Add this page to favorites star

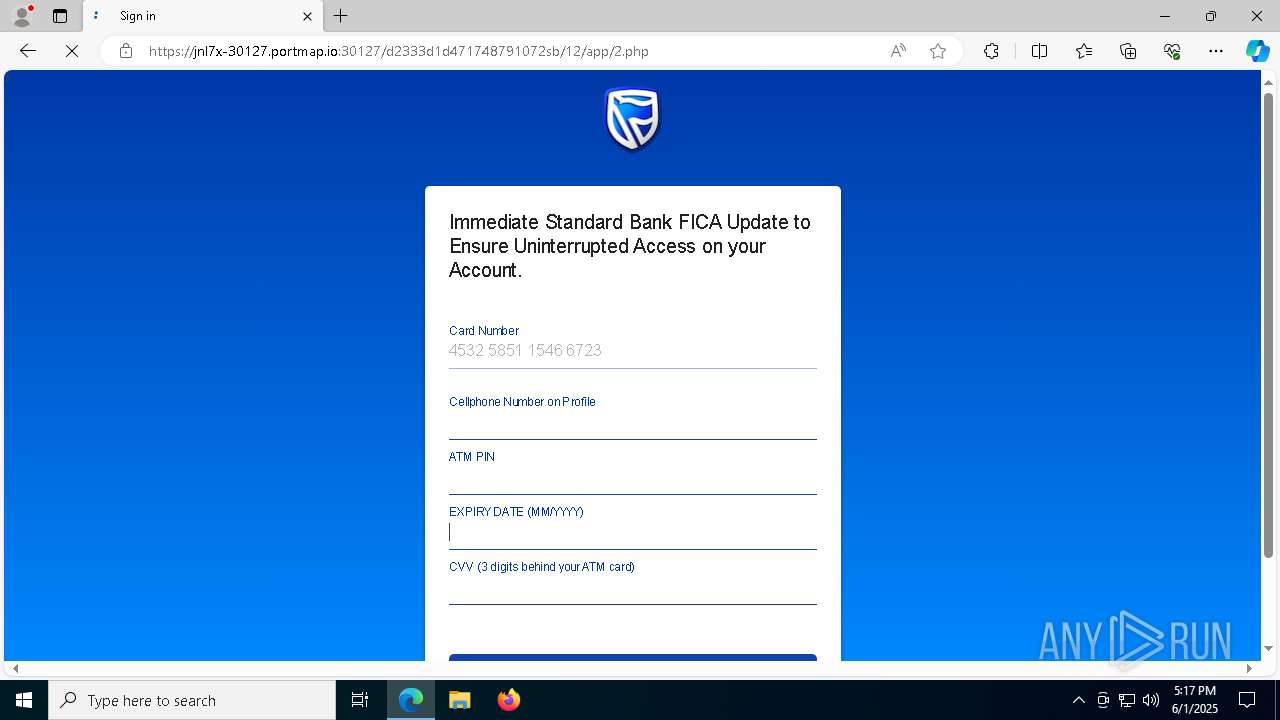point(938,51)
